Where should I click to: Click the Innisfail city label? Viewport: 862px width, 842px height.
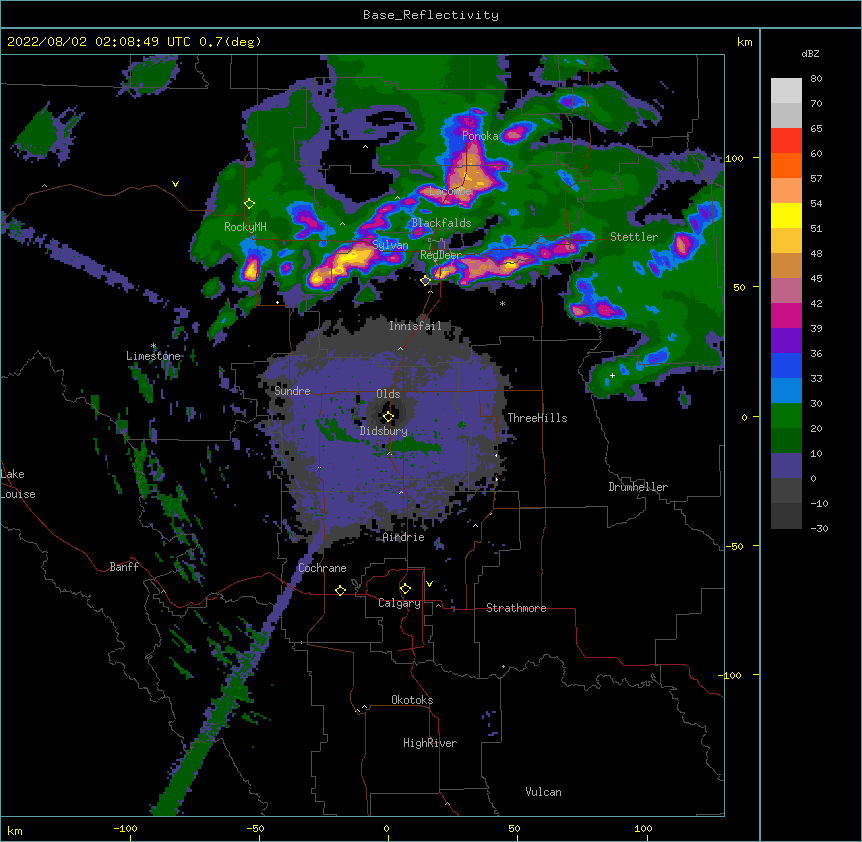(x=415, y=326)
